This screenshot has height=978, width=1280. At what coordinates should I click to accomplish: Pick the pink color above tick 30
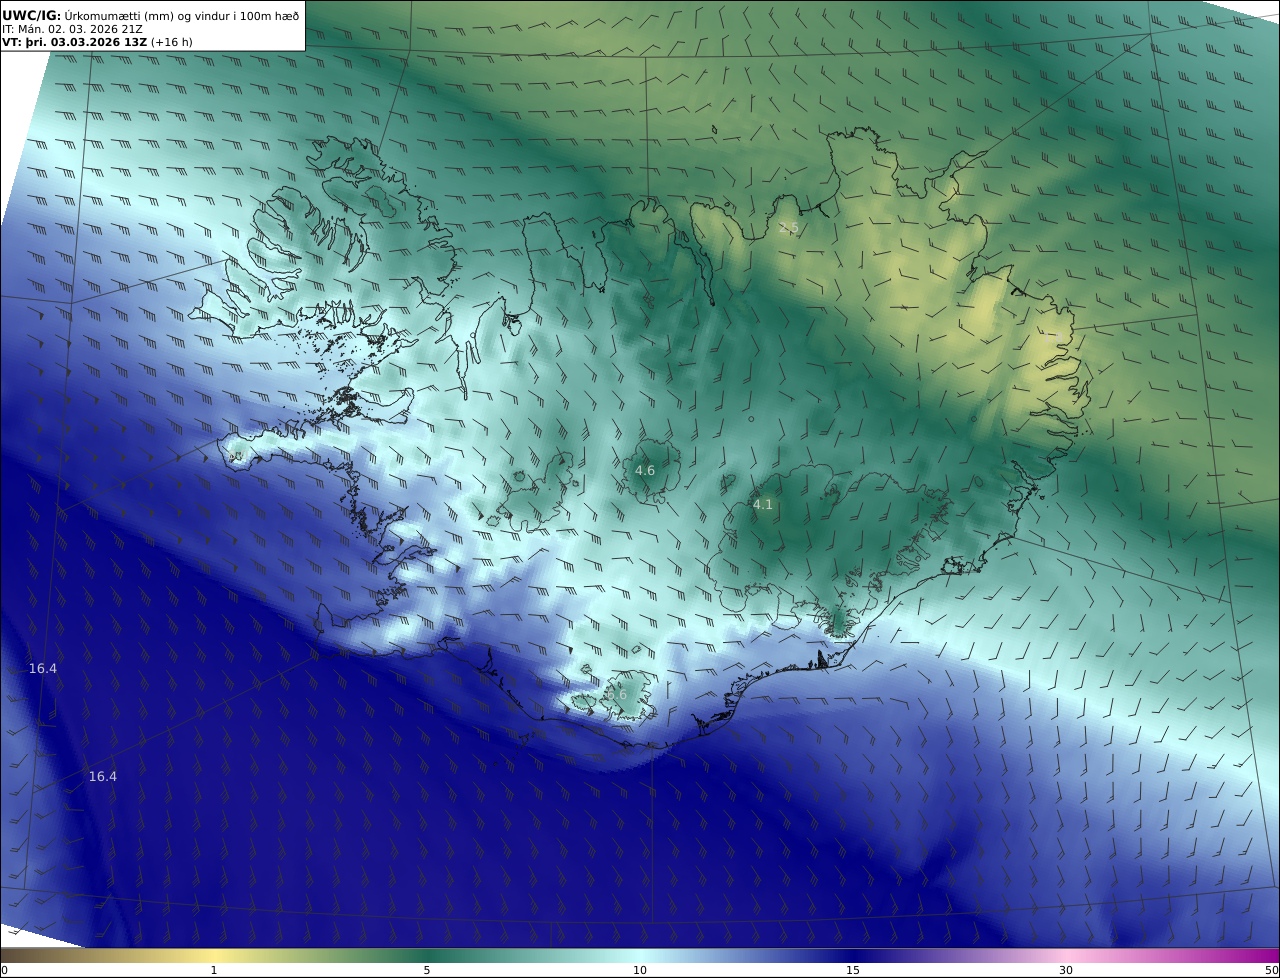coord(1066,955)
